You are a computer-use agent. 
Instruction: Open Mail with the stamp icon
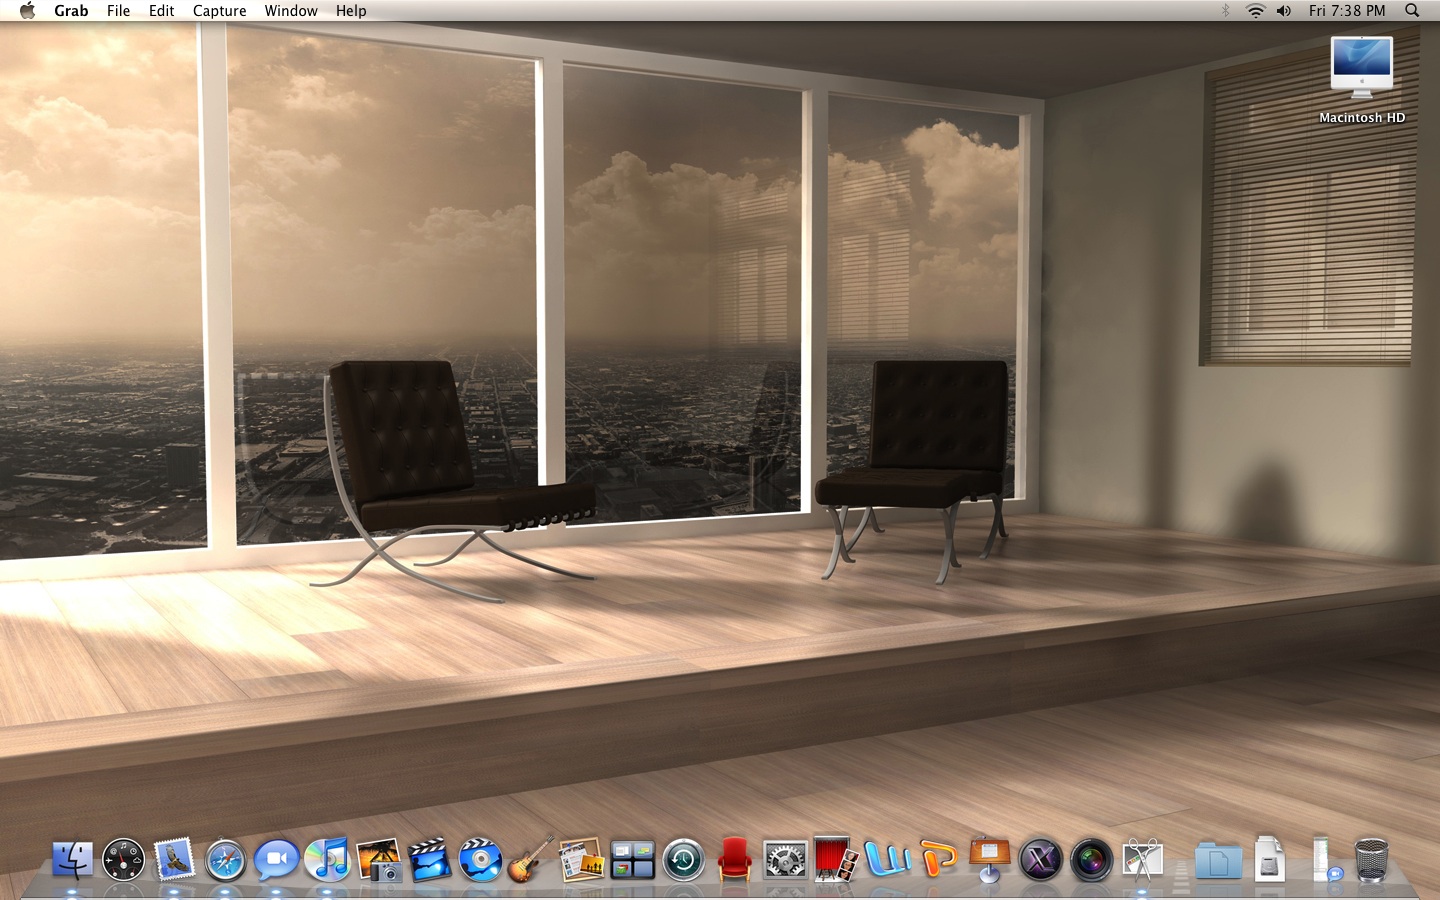tap(174, 859)
